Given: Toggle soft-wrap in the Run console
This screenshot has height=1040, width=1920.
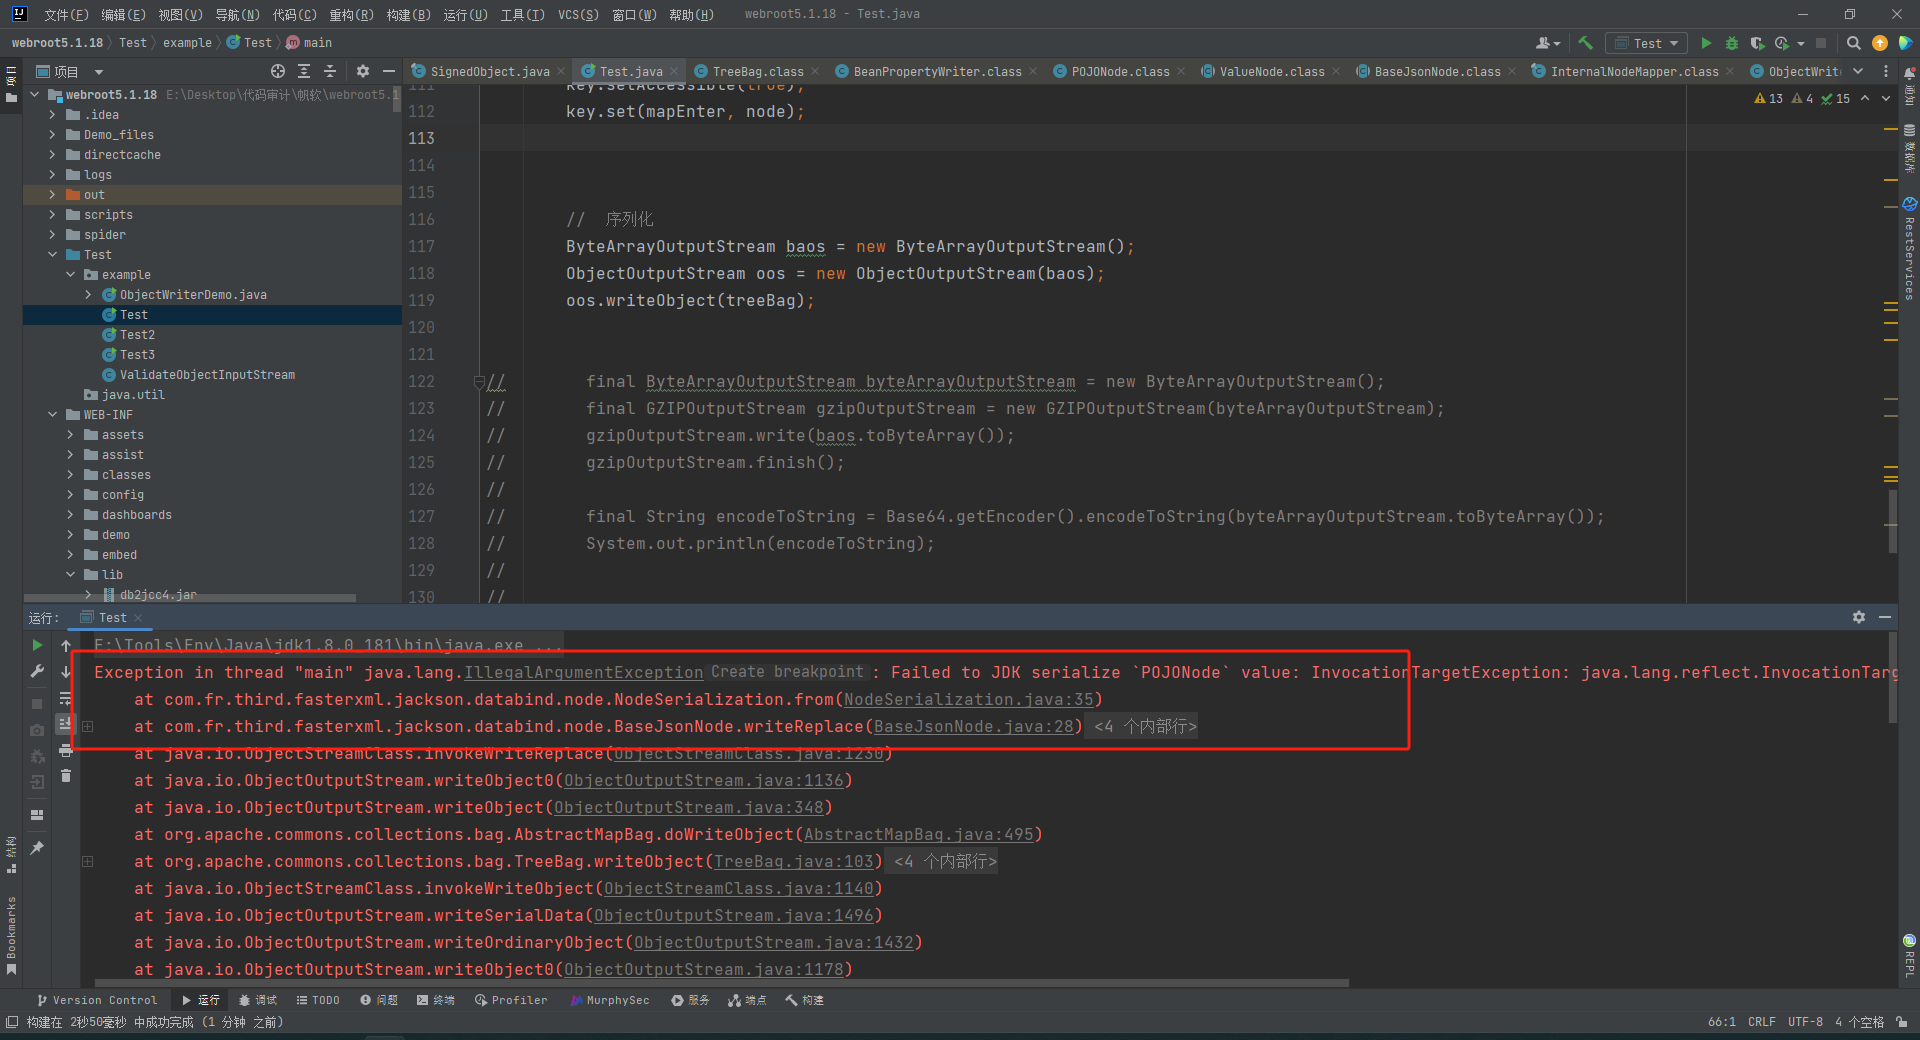Looking at the screenshot, I should point(66,698).
